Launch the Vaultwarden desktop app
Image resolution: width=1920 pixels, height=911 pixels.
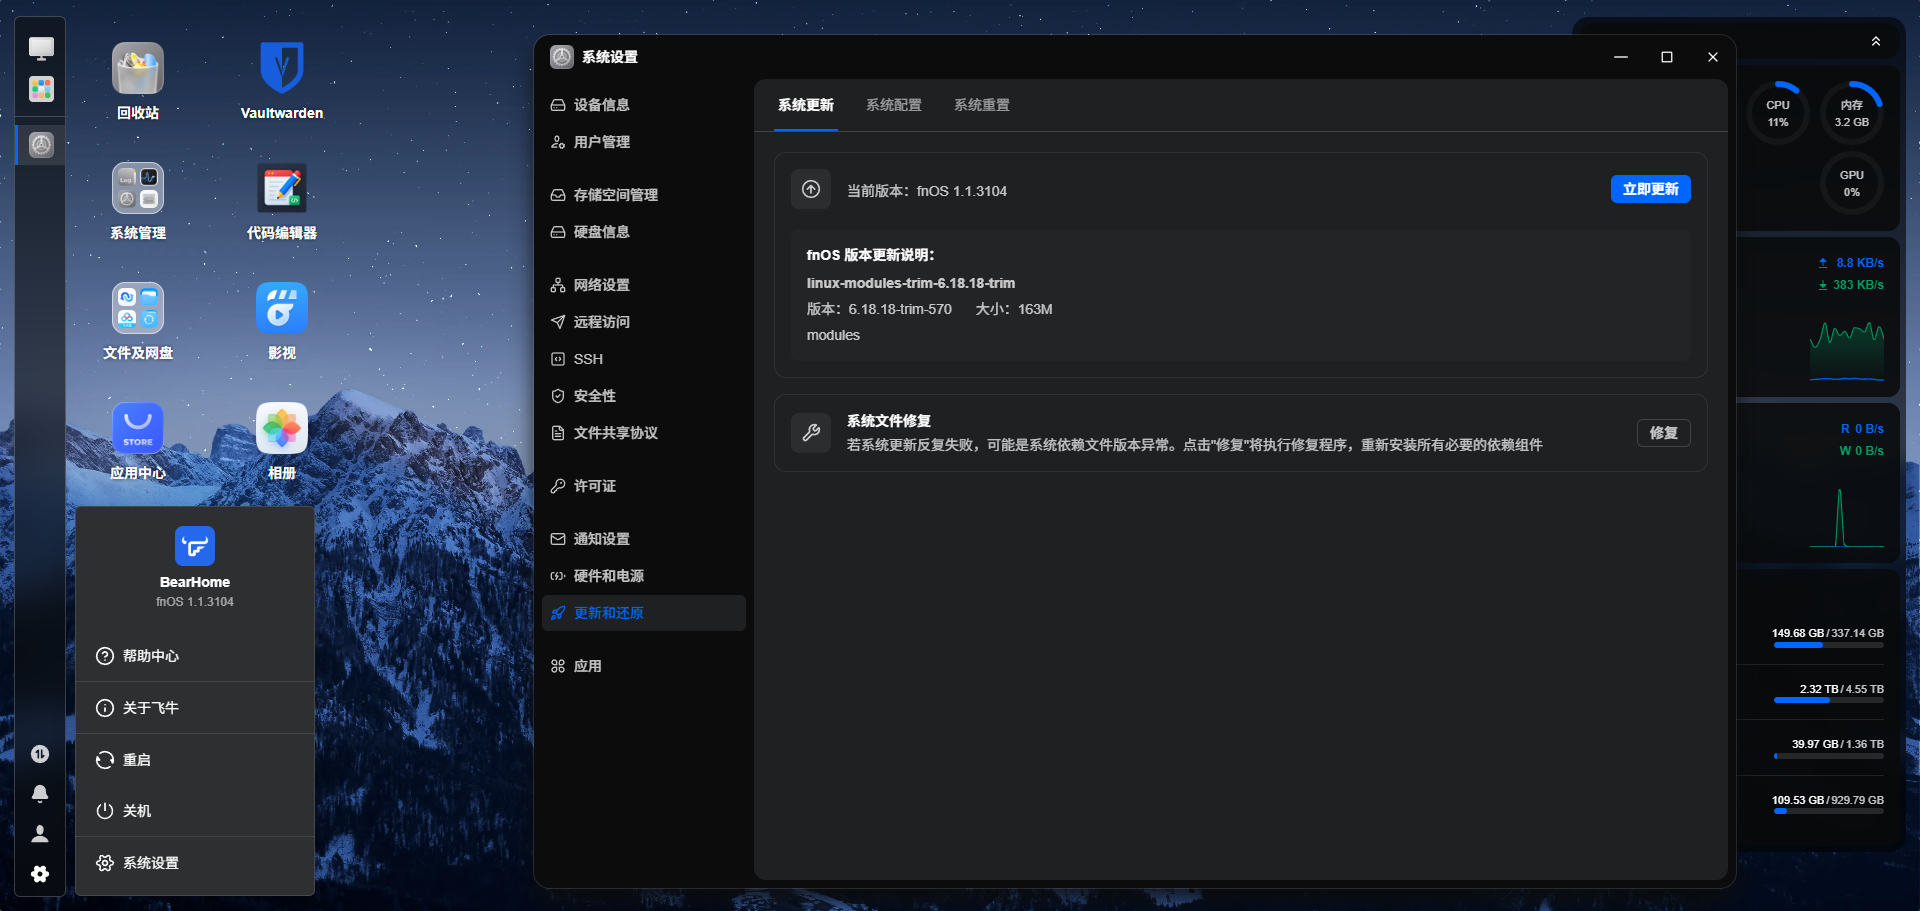tap(282, 69)
